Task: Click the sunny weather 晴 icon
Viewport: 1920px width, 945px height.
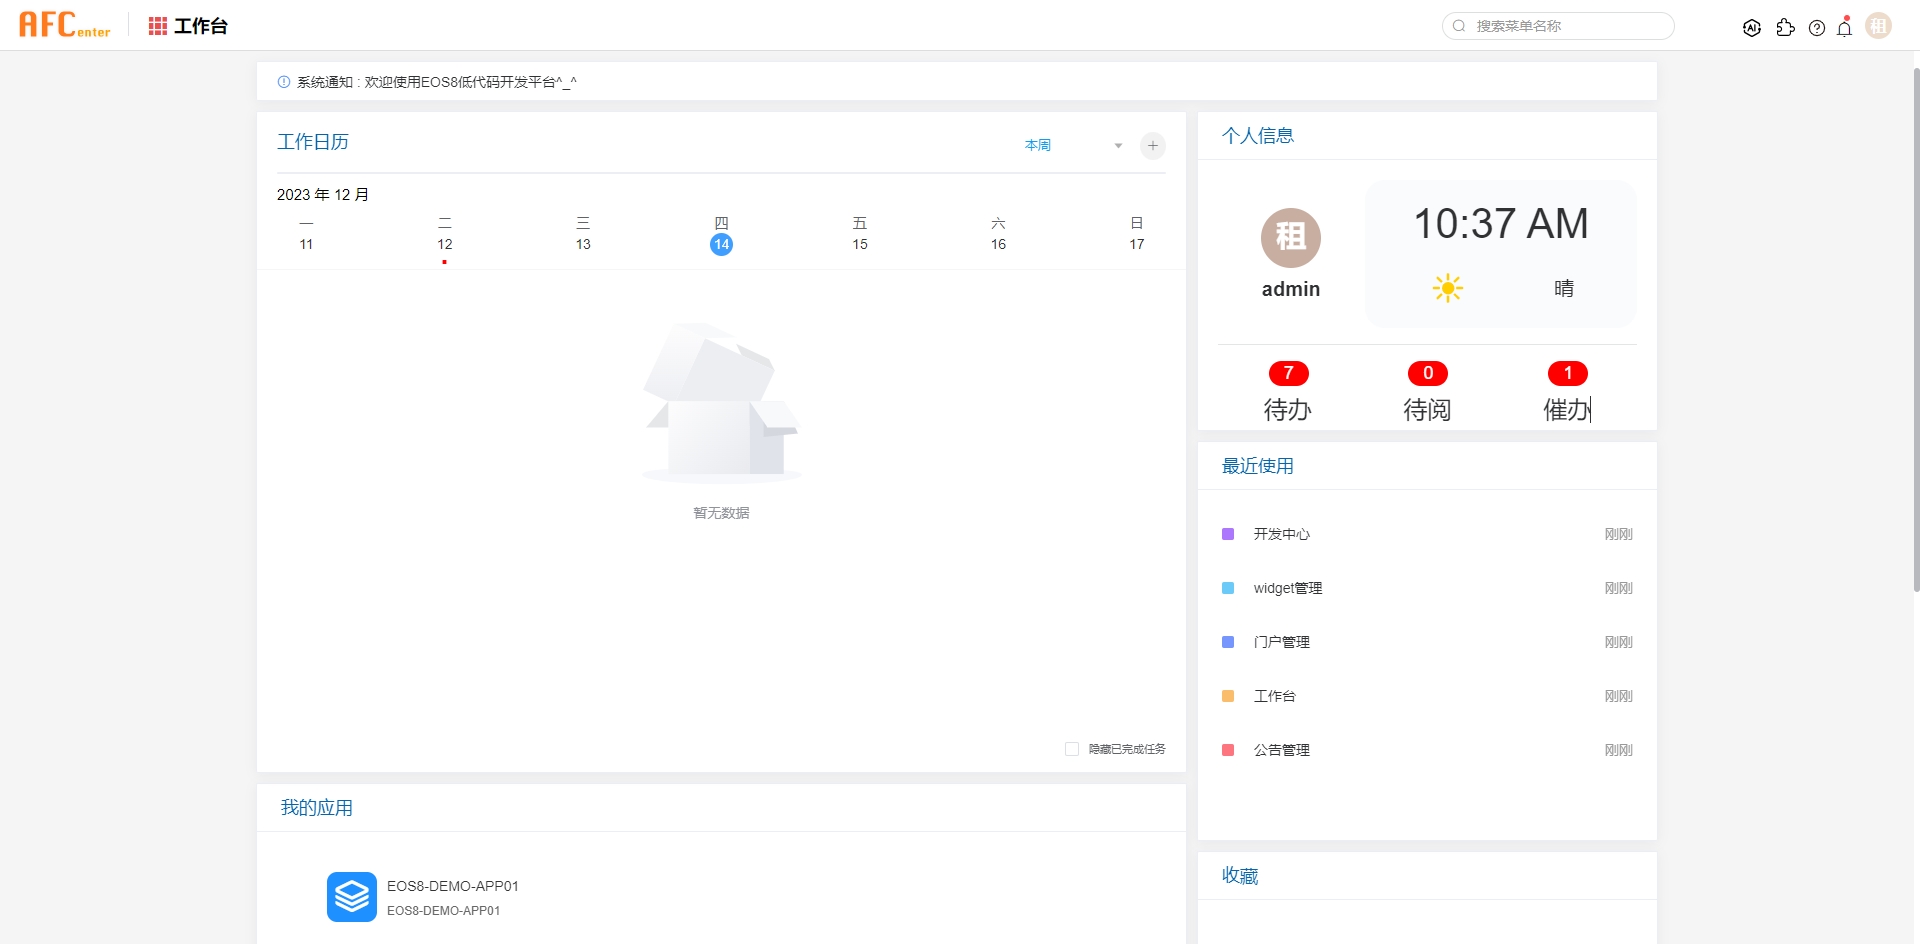Action: [x=1447, y=288]
